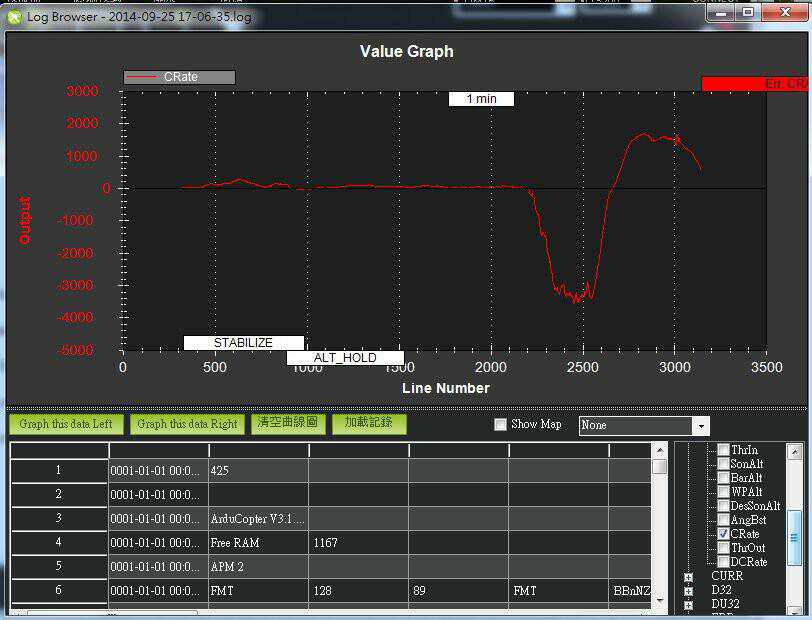Click Graph this data Left button
Viewport: 812px width, 620px height.
[66, 424]
